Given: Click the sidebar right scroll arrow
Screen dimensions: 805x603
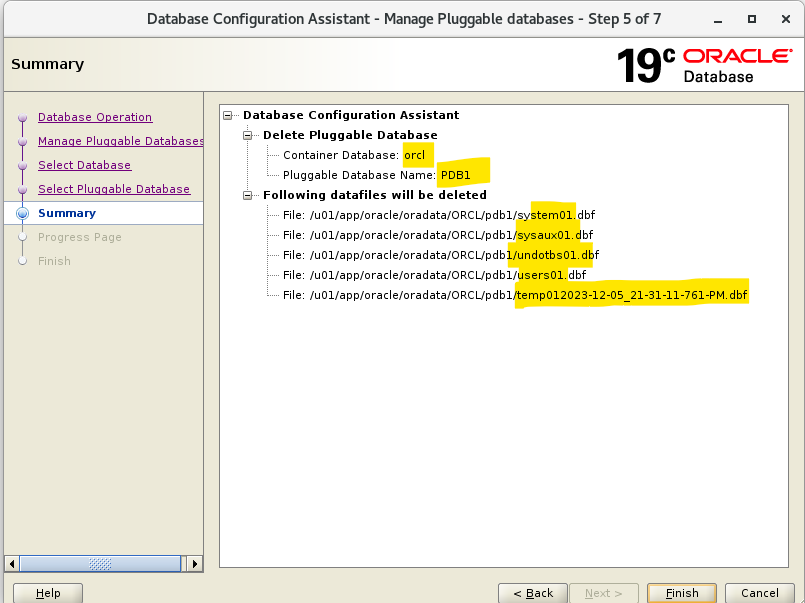Looking at the screenshot, I should pos(195,563).
